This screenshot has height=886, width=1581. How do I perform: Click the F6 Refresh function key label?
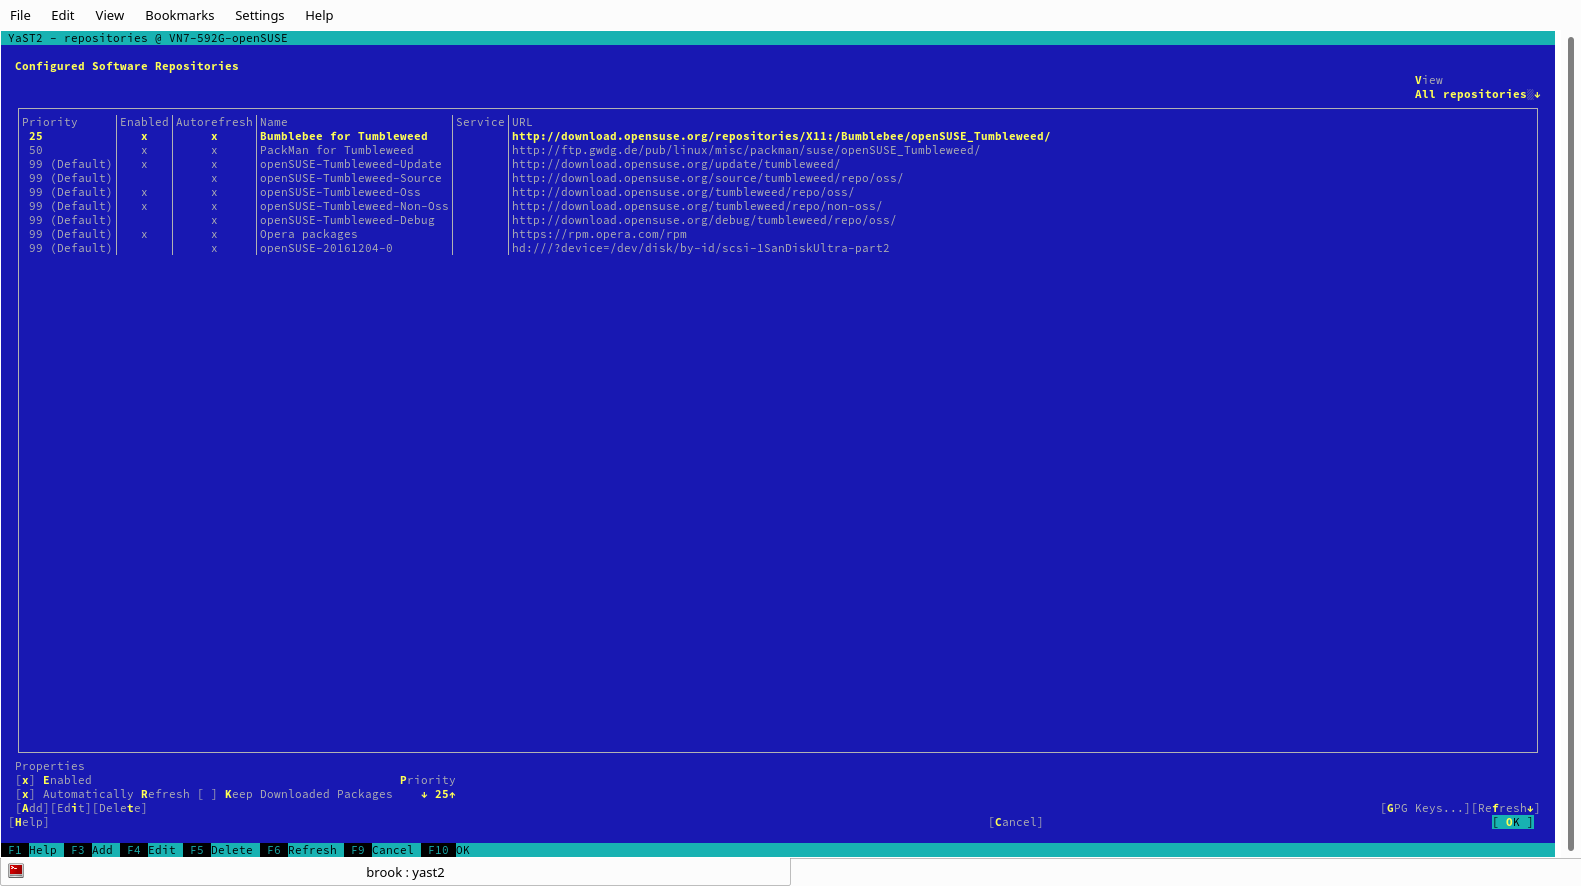pyautogui.click(x=299, y=850)
